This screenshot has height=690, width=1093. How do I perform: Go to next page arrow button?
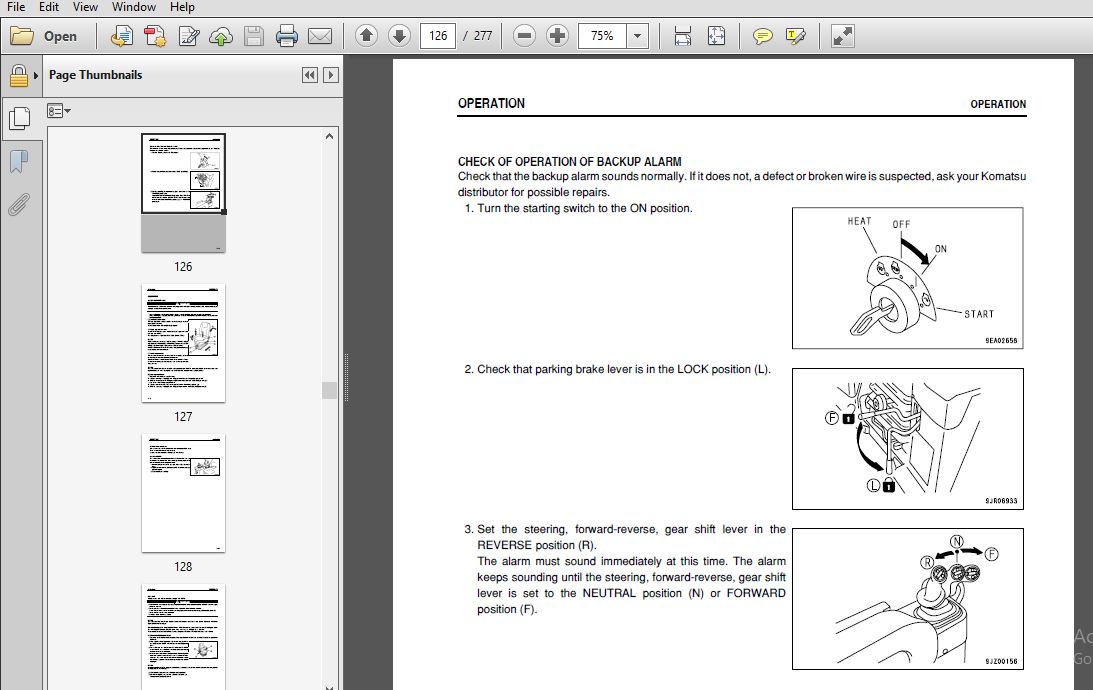(399, 36)
